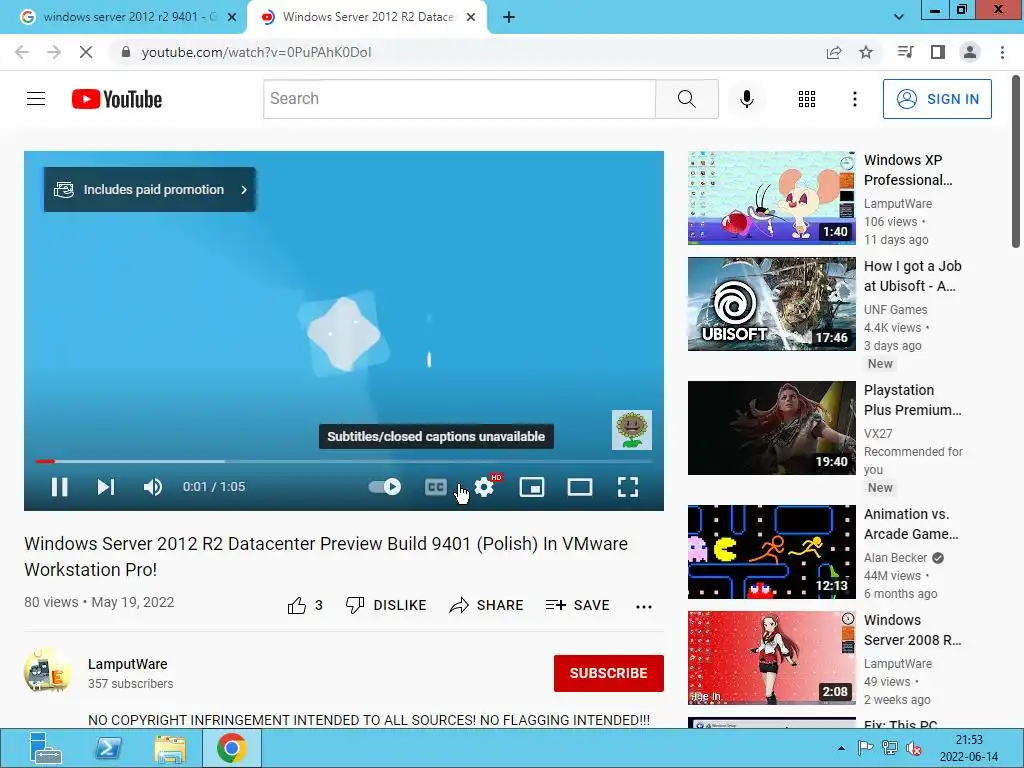Screen dimensions: 1024x768
Task: Toggle the Chrome side panel
Action: pos(938,52)
